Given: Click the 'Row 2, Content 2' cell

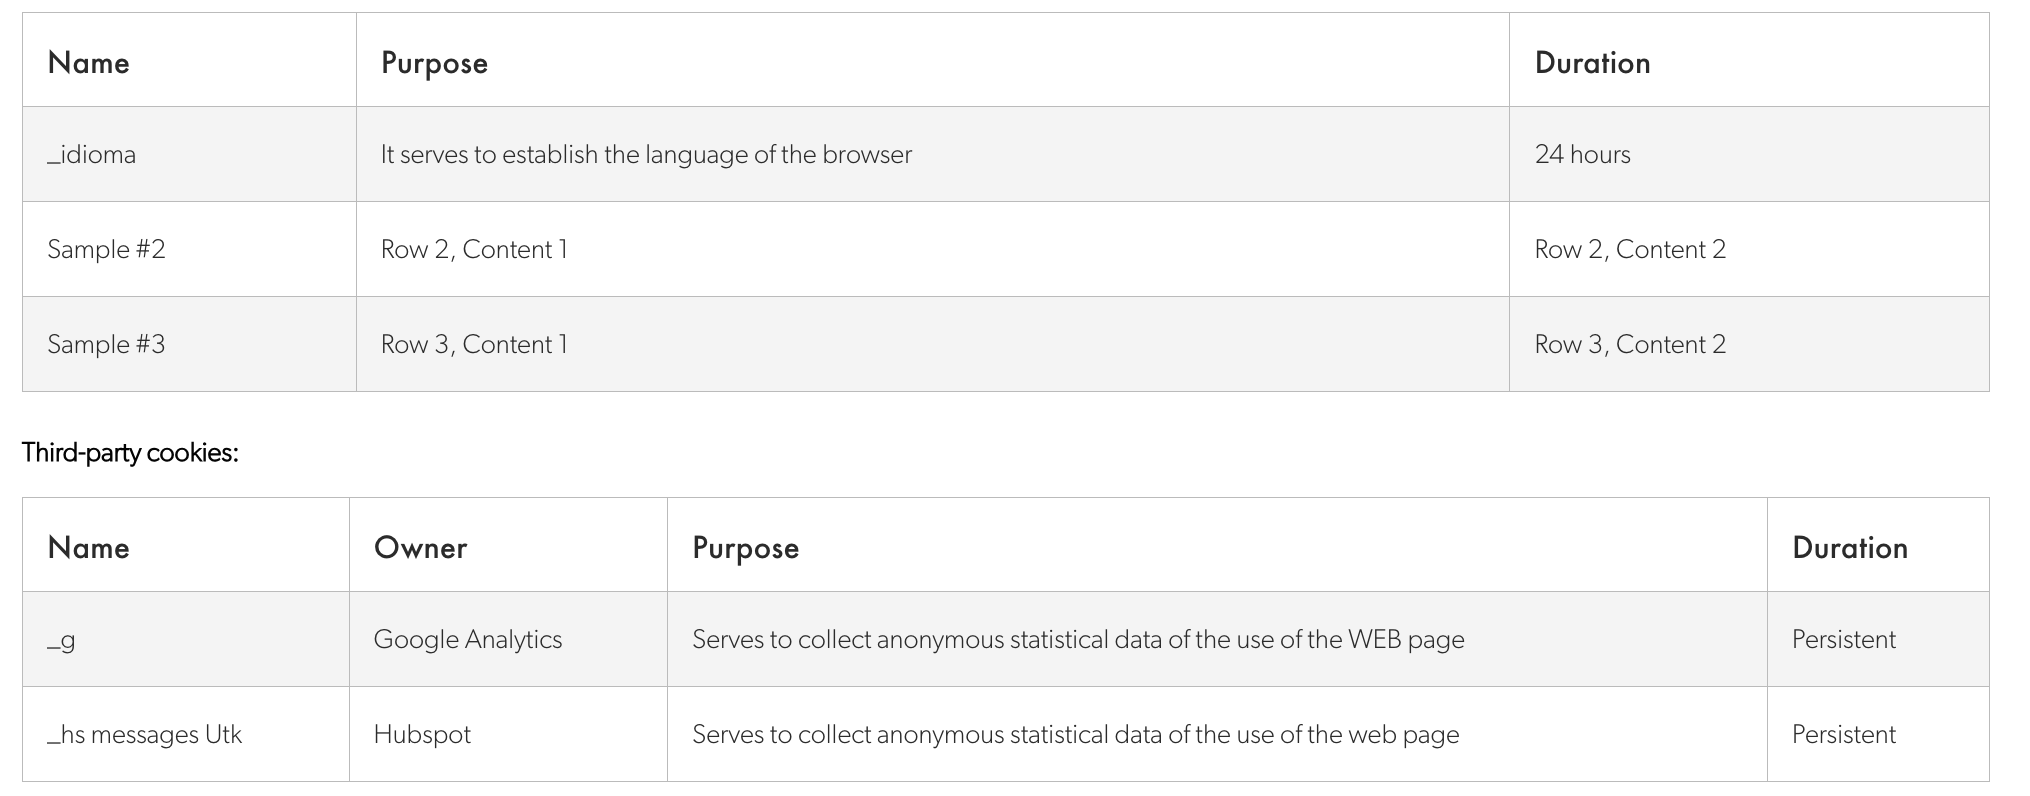Looking at the screenshot, I should tap(1748, 249).
